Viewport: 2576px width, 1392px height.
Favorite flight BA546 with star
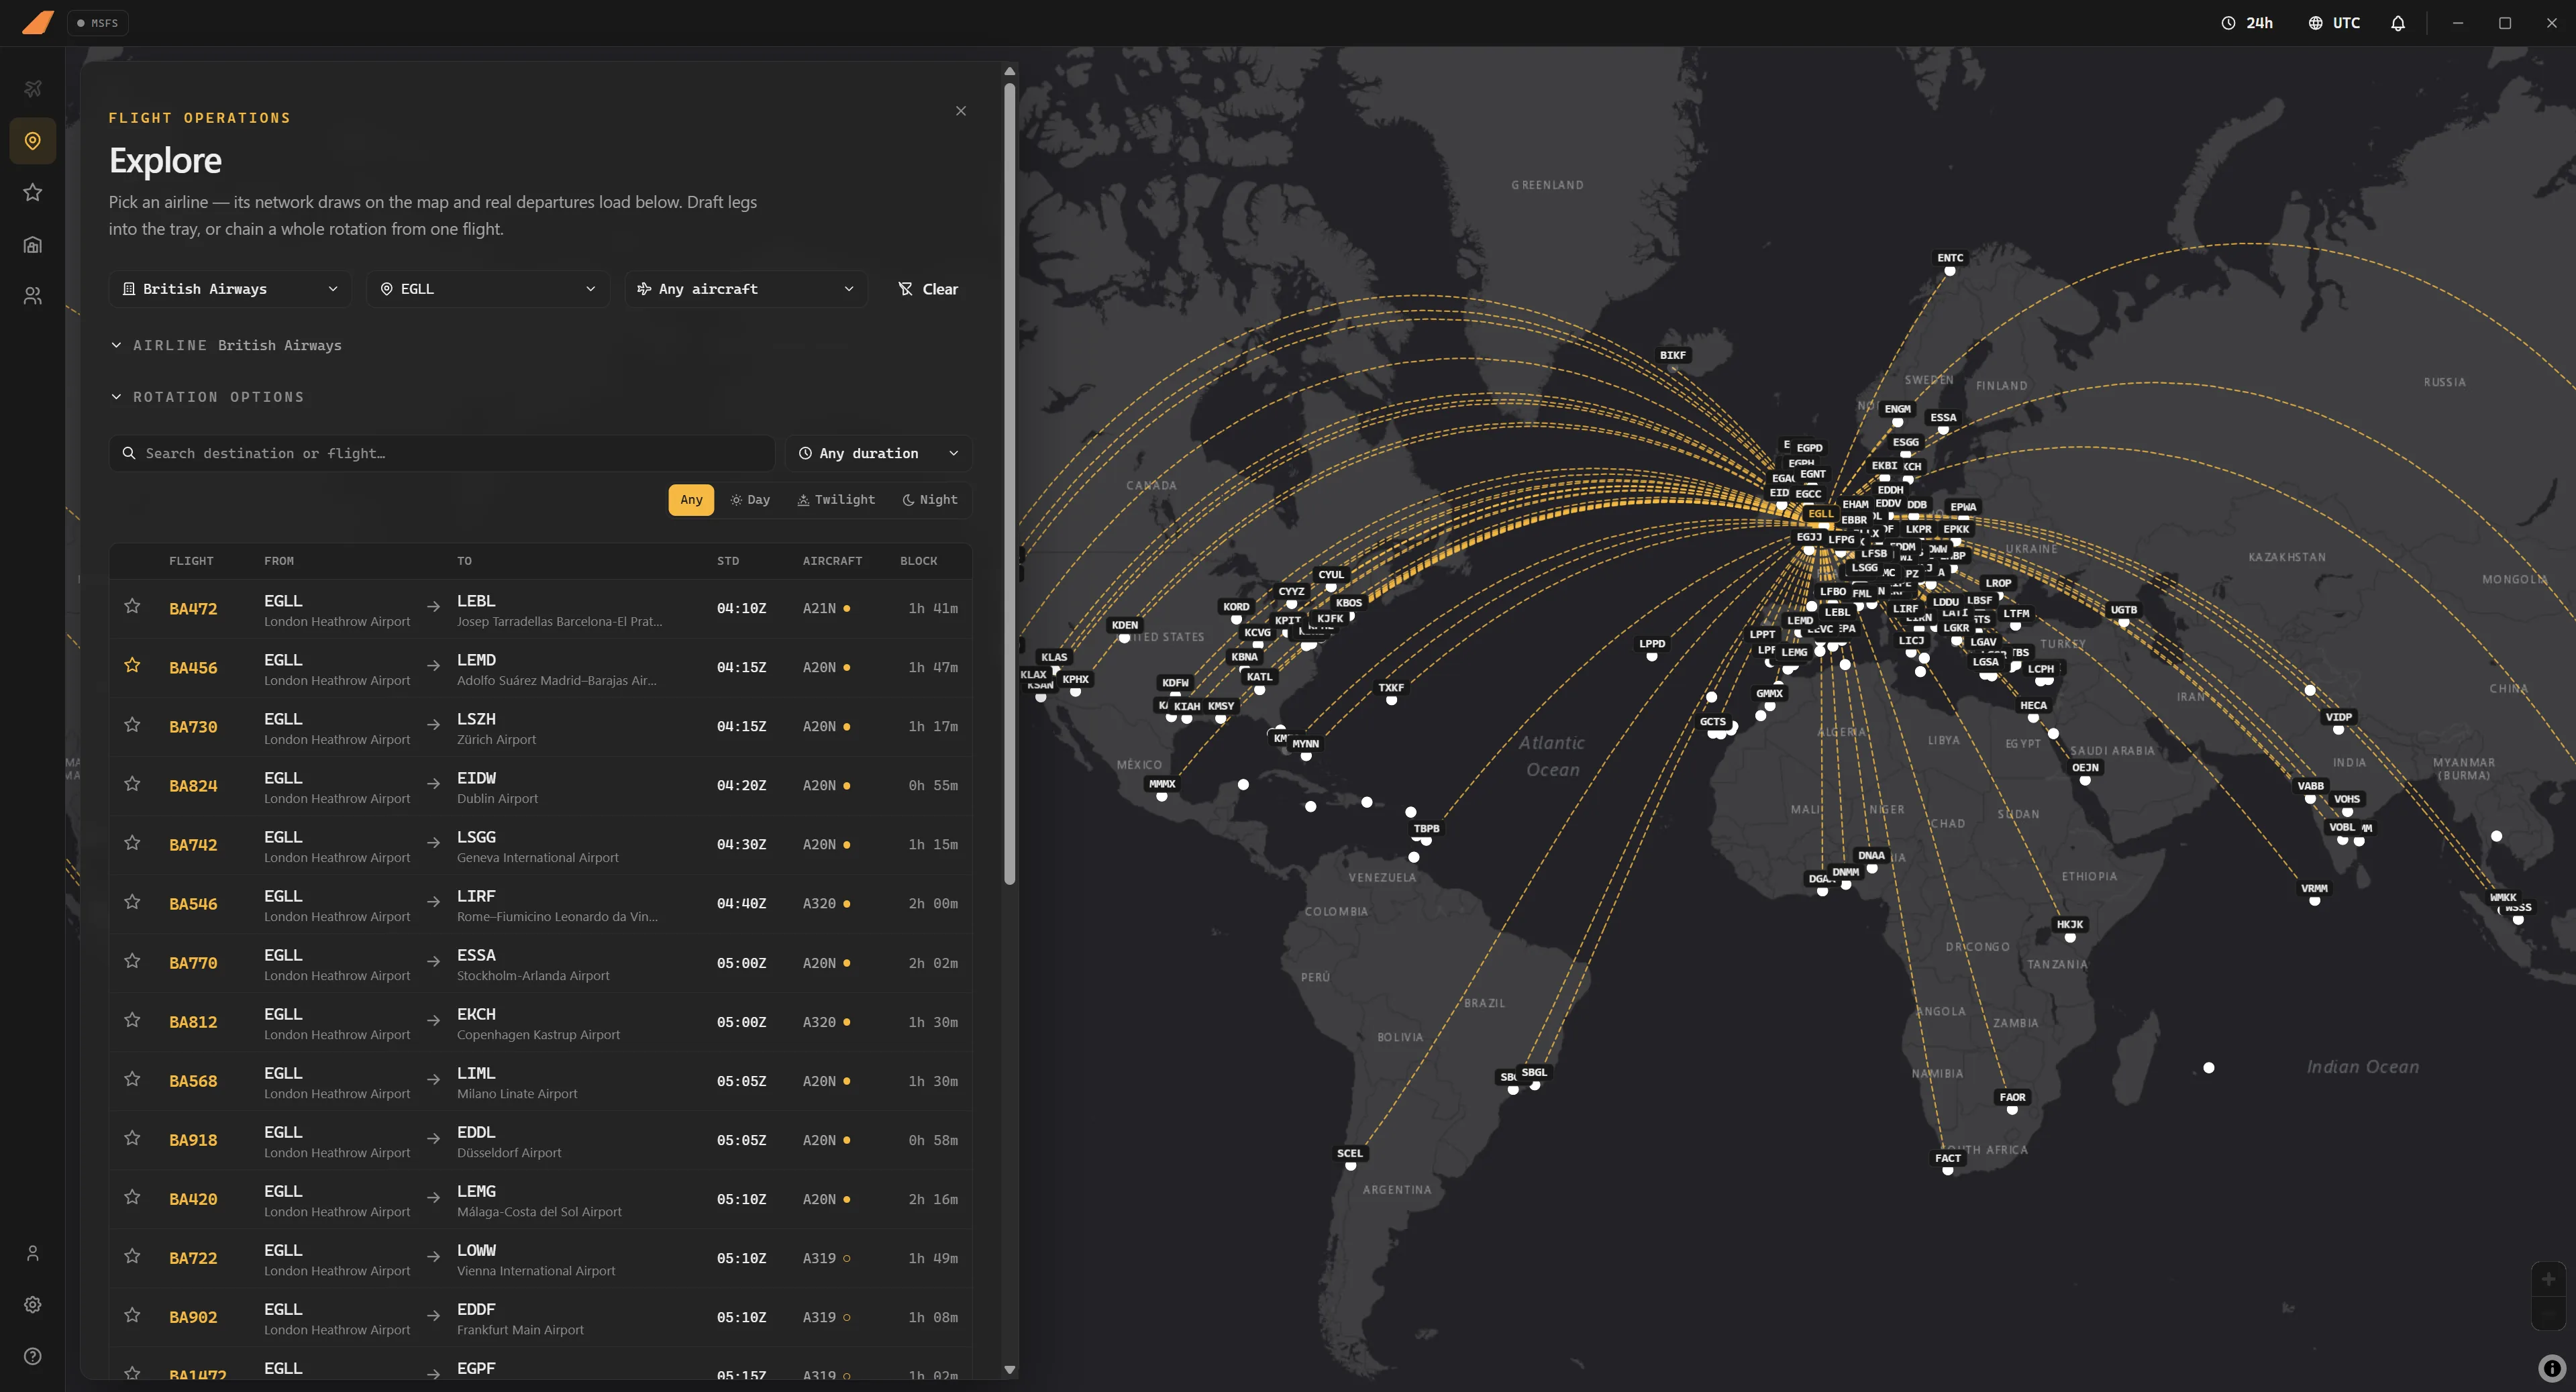[x=132, y=901]
